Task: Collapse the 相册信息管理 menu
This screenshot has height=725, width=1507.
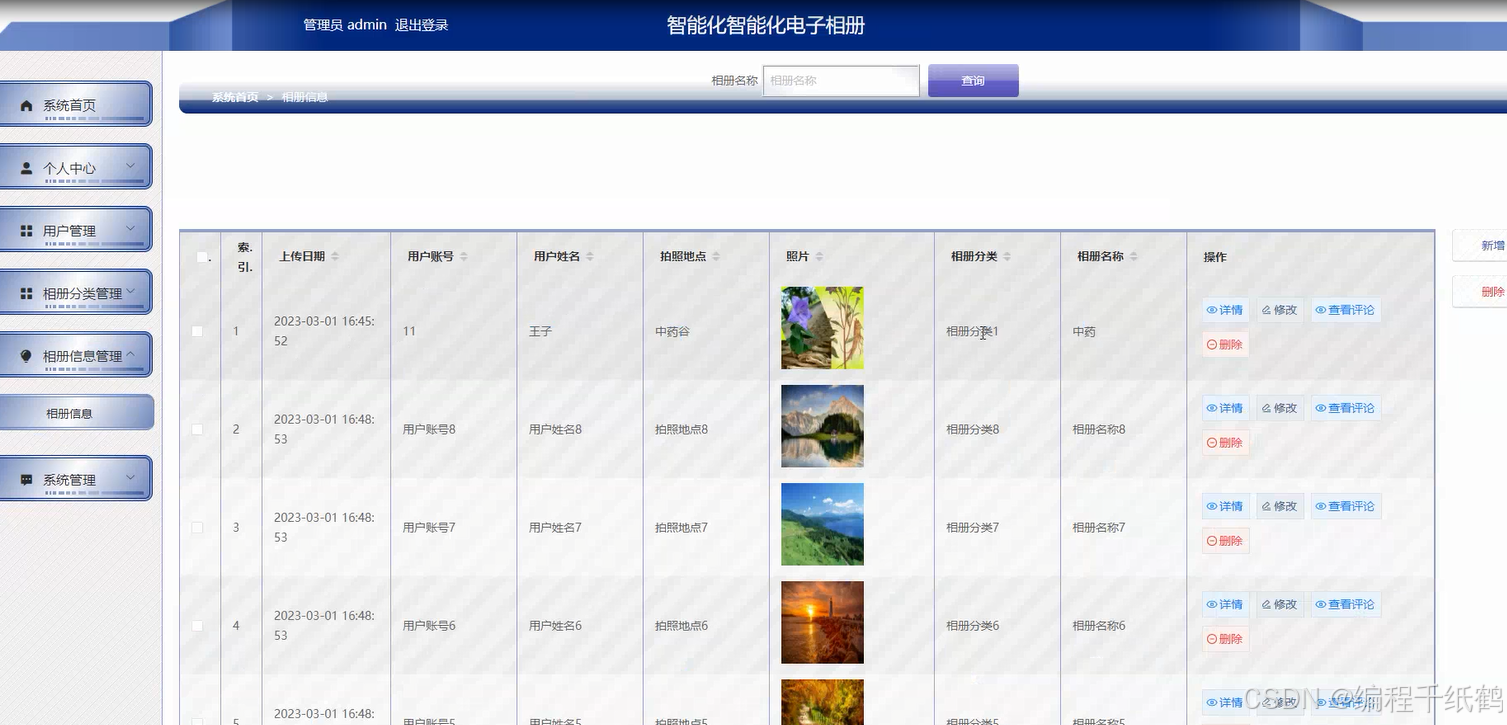Action: pyautogui.click(x=75, y=355)
